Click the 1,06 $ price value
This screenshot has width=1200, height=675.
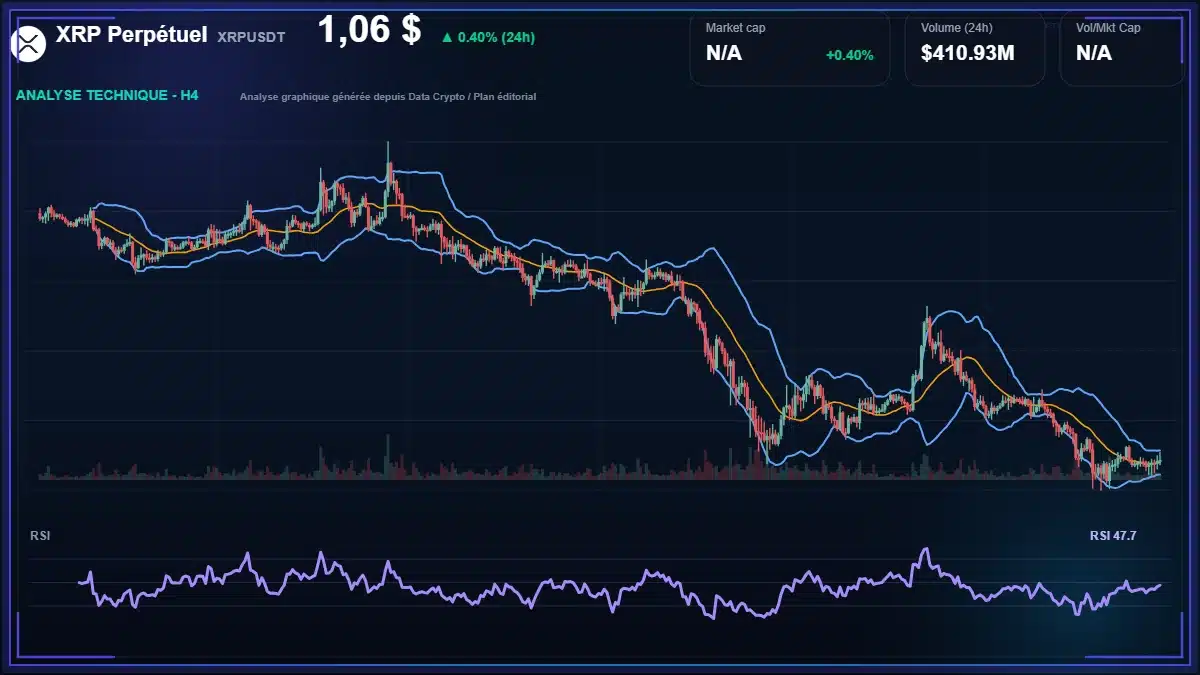pos(369,30)
